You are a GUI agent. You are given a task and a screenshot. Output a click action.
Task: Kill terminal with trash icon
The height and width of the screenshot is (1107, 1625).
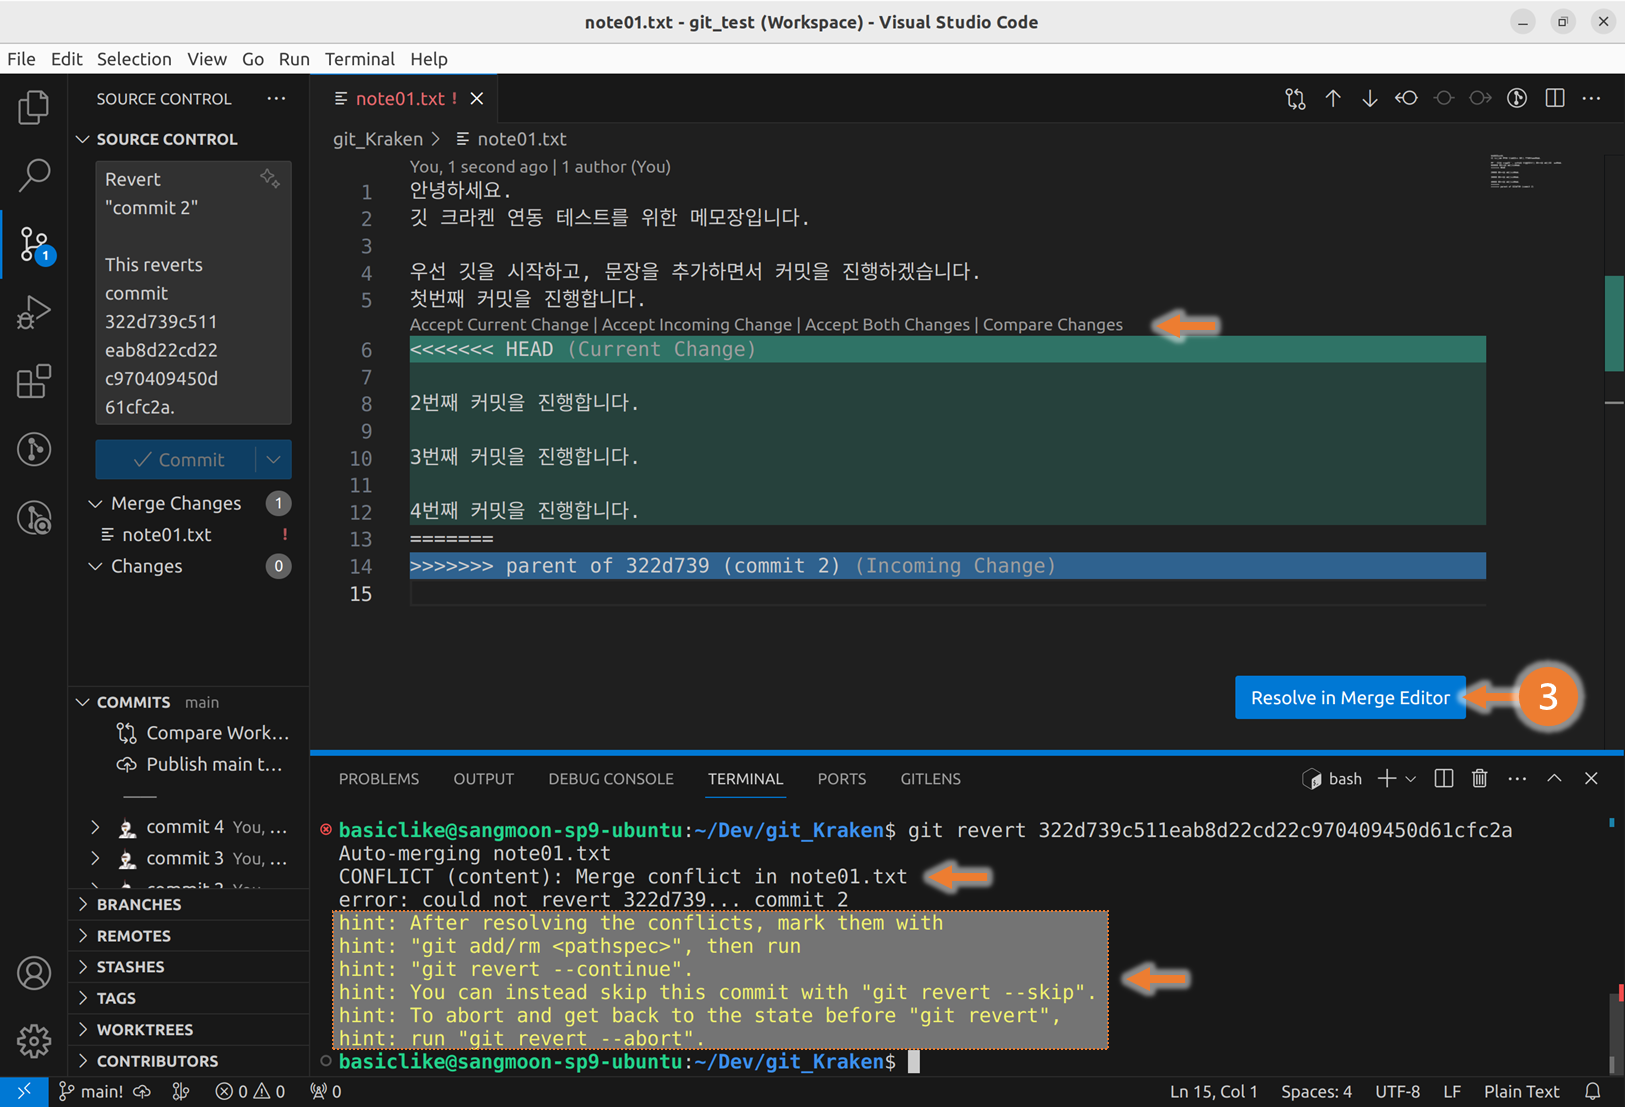tap(1480, 778)
